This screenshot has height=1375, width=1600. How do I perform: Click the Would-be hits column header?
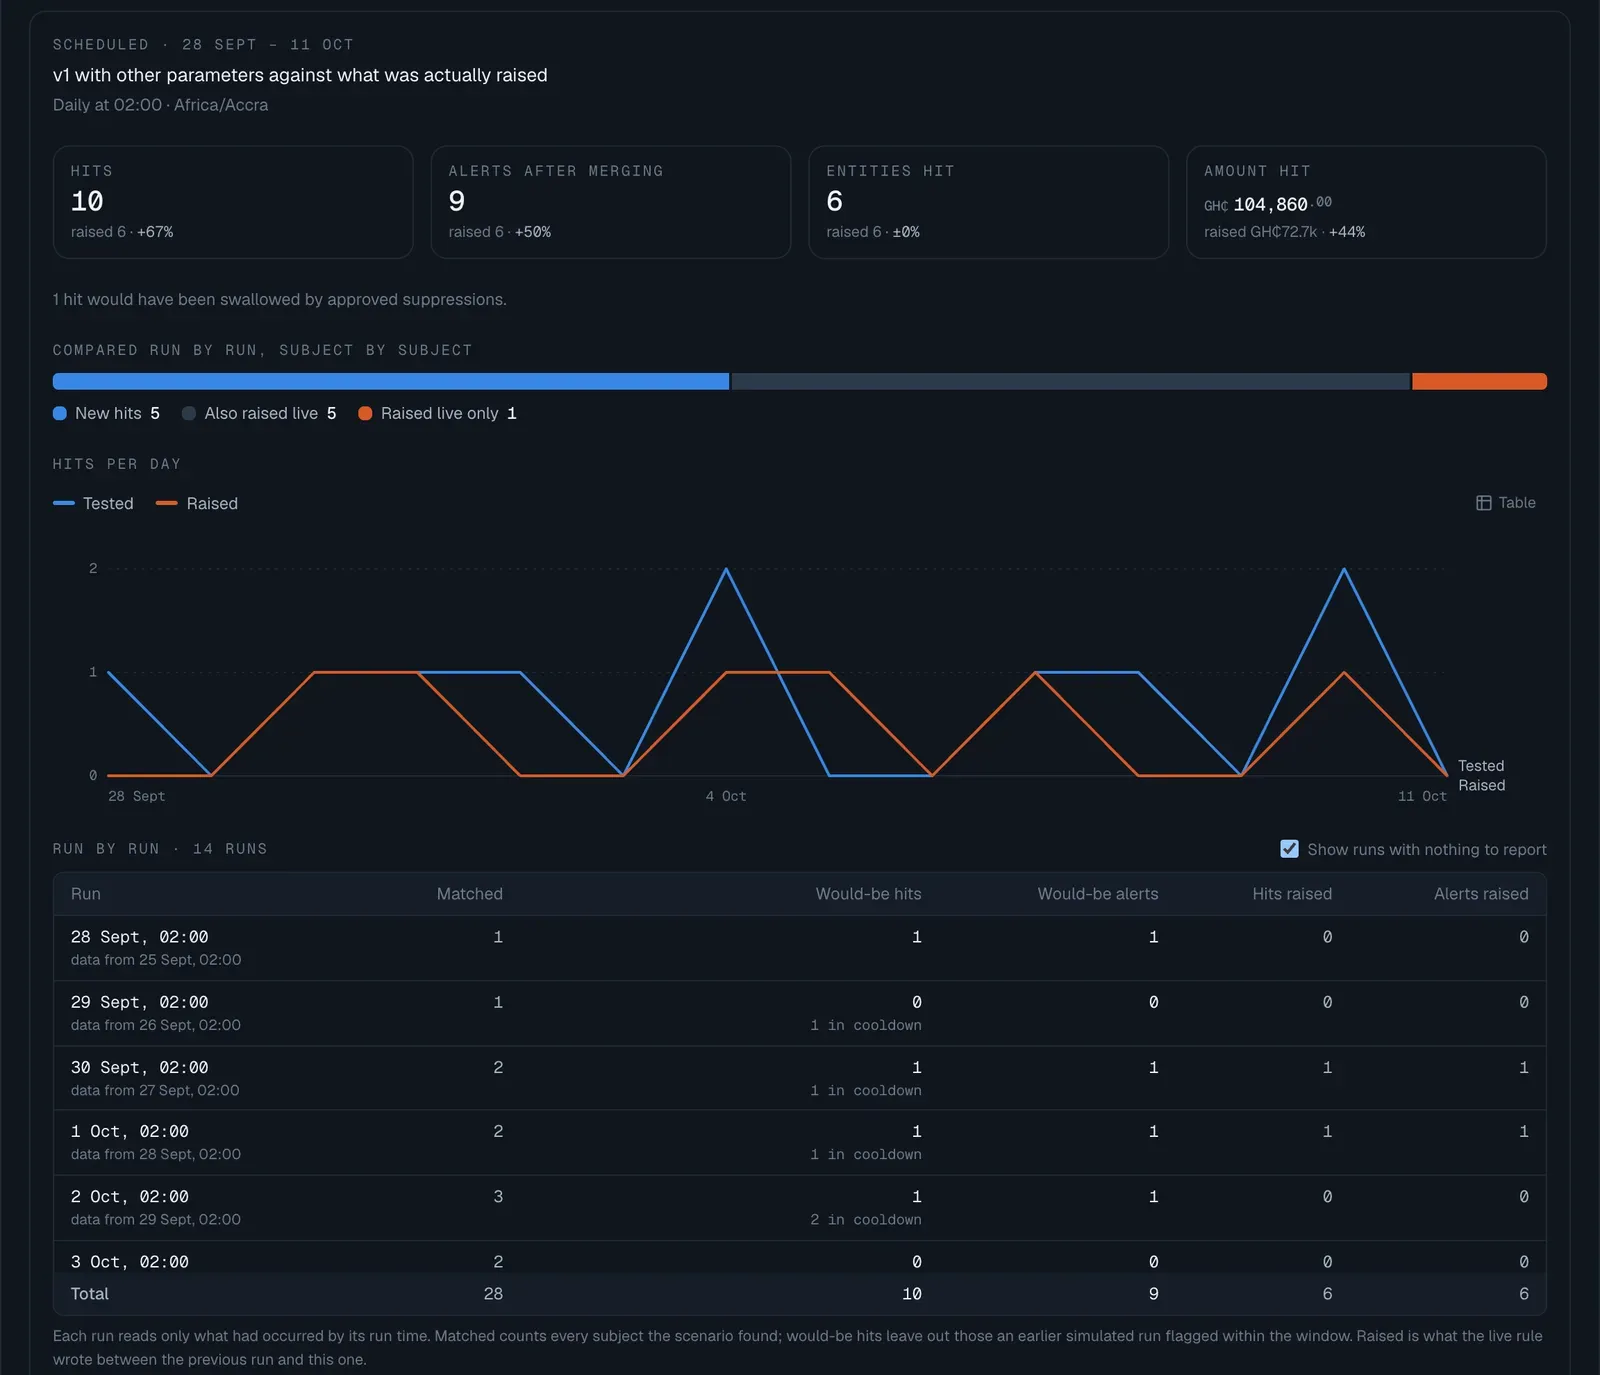pyautogui.click(x=868, y=894)
